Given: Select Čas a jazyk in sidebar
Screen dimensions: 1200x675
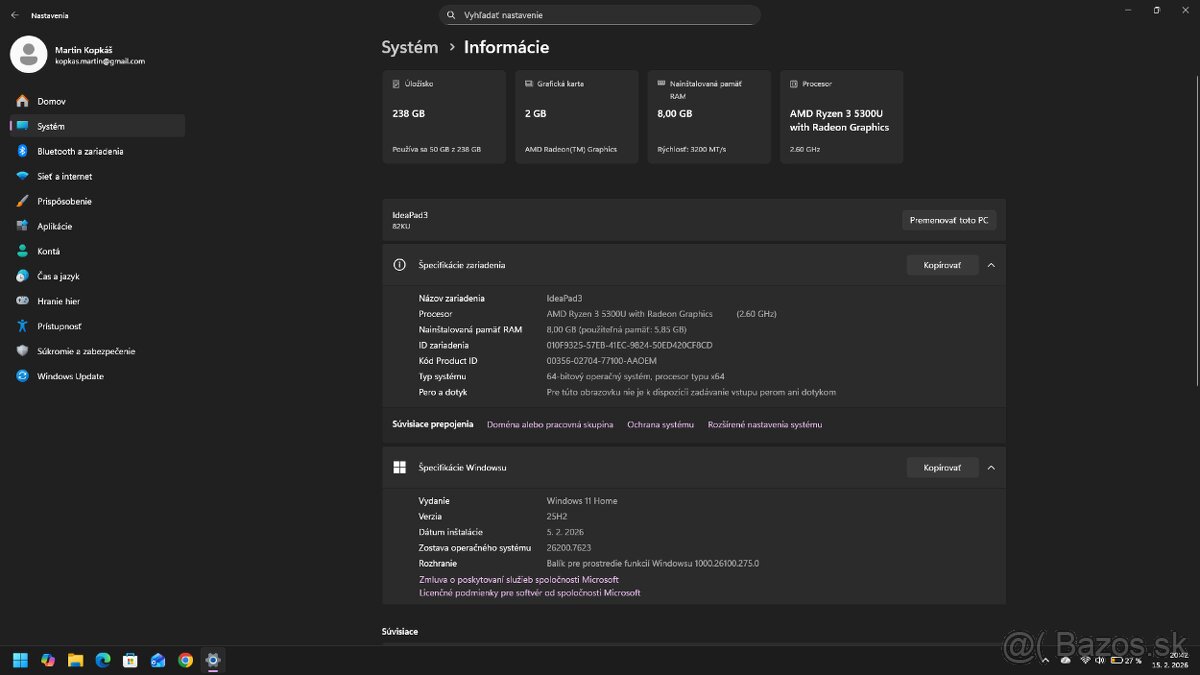Looking at the screenshot, I should [x=58, y=276].
